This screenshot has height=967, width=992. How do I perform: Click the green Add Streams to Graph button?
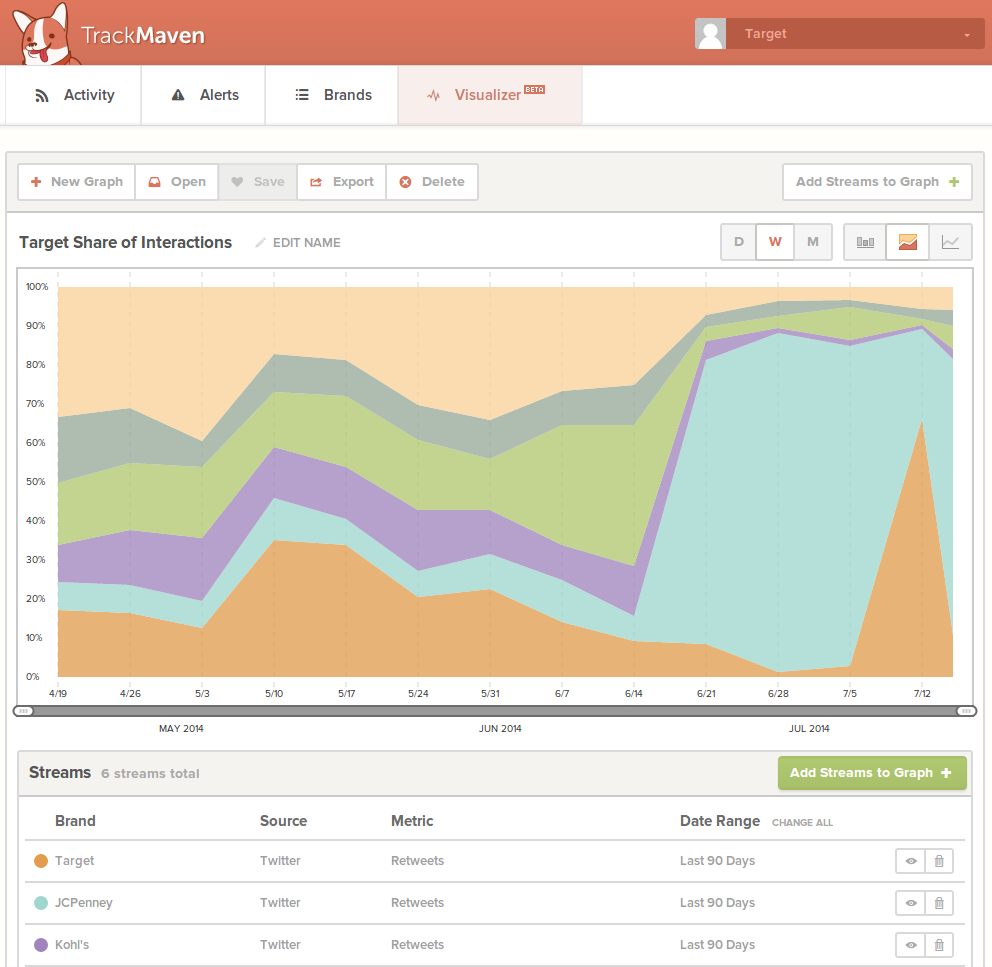tap(872, 773)
